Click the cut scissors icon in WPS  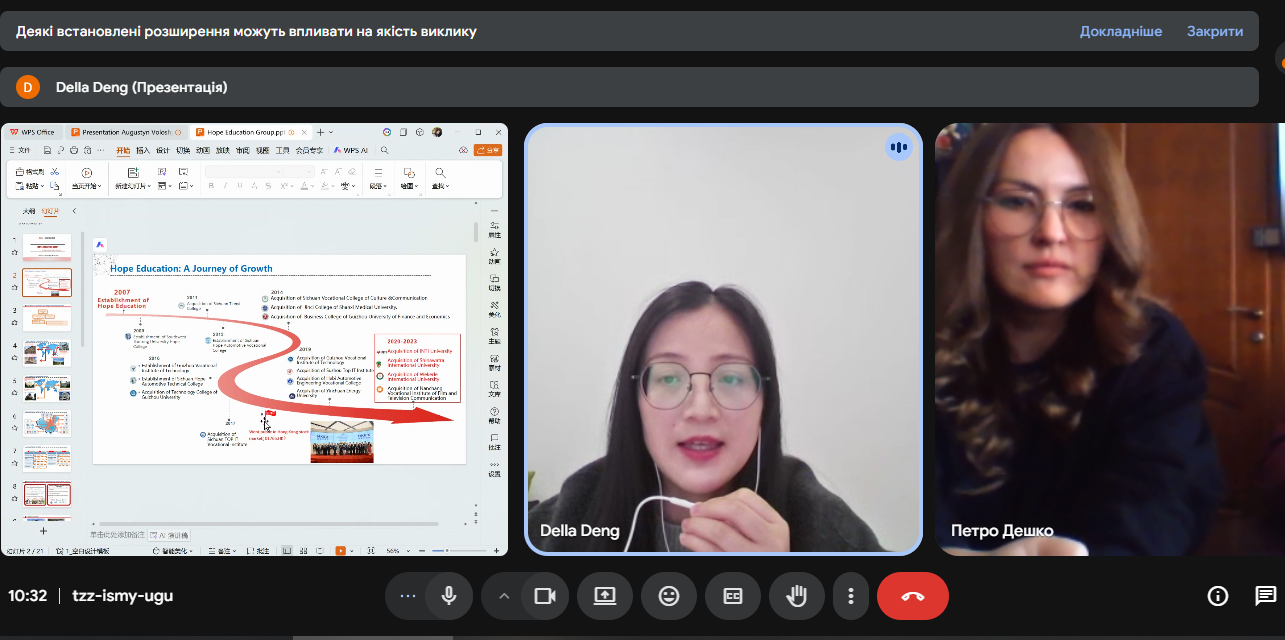pyautogui.click(x=55, y=172)
